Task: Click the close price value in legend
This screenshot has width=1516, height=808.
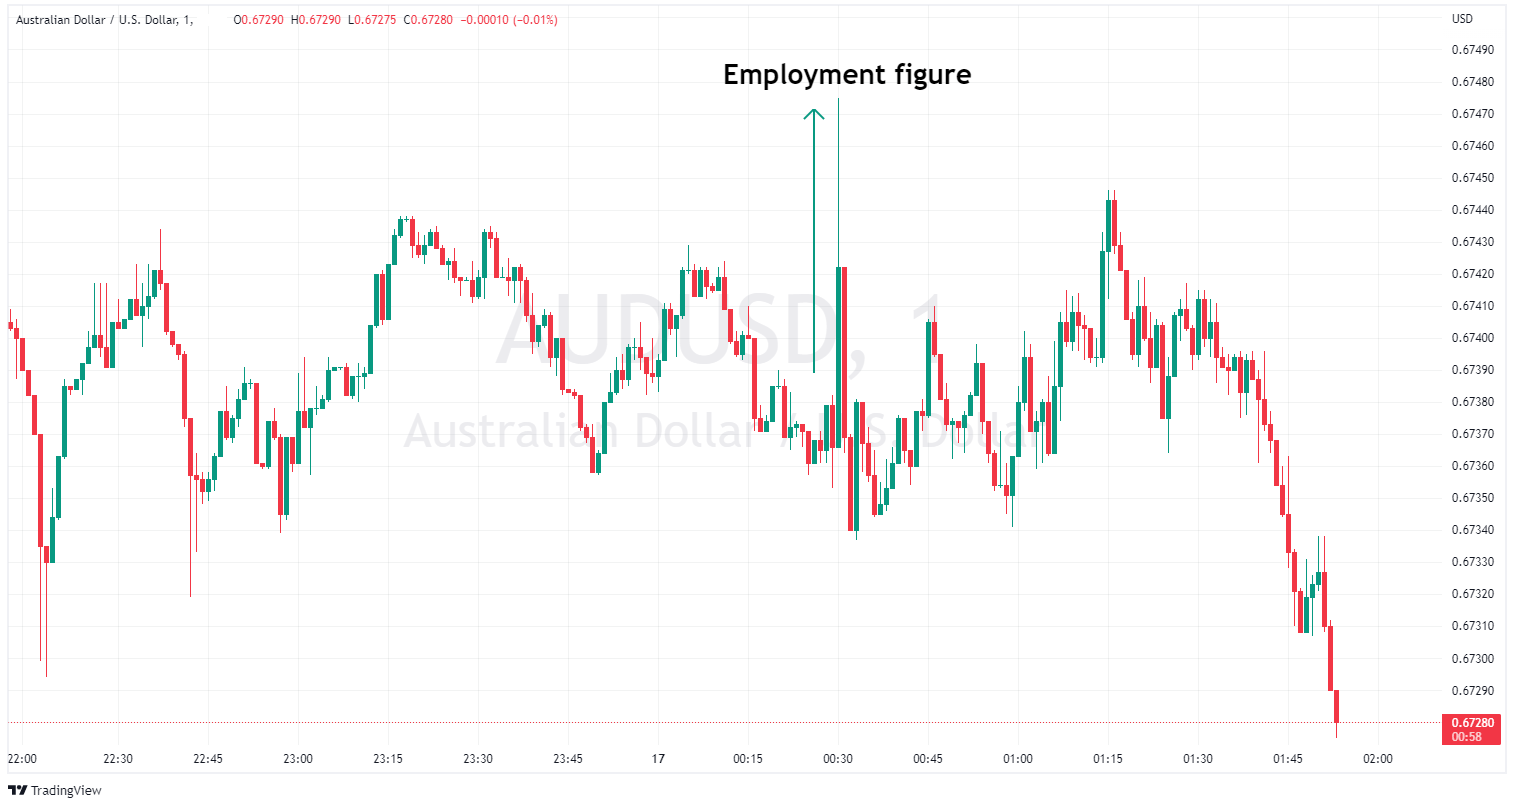Action: [432, 20]
